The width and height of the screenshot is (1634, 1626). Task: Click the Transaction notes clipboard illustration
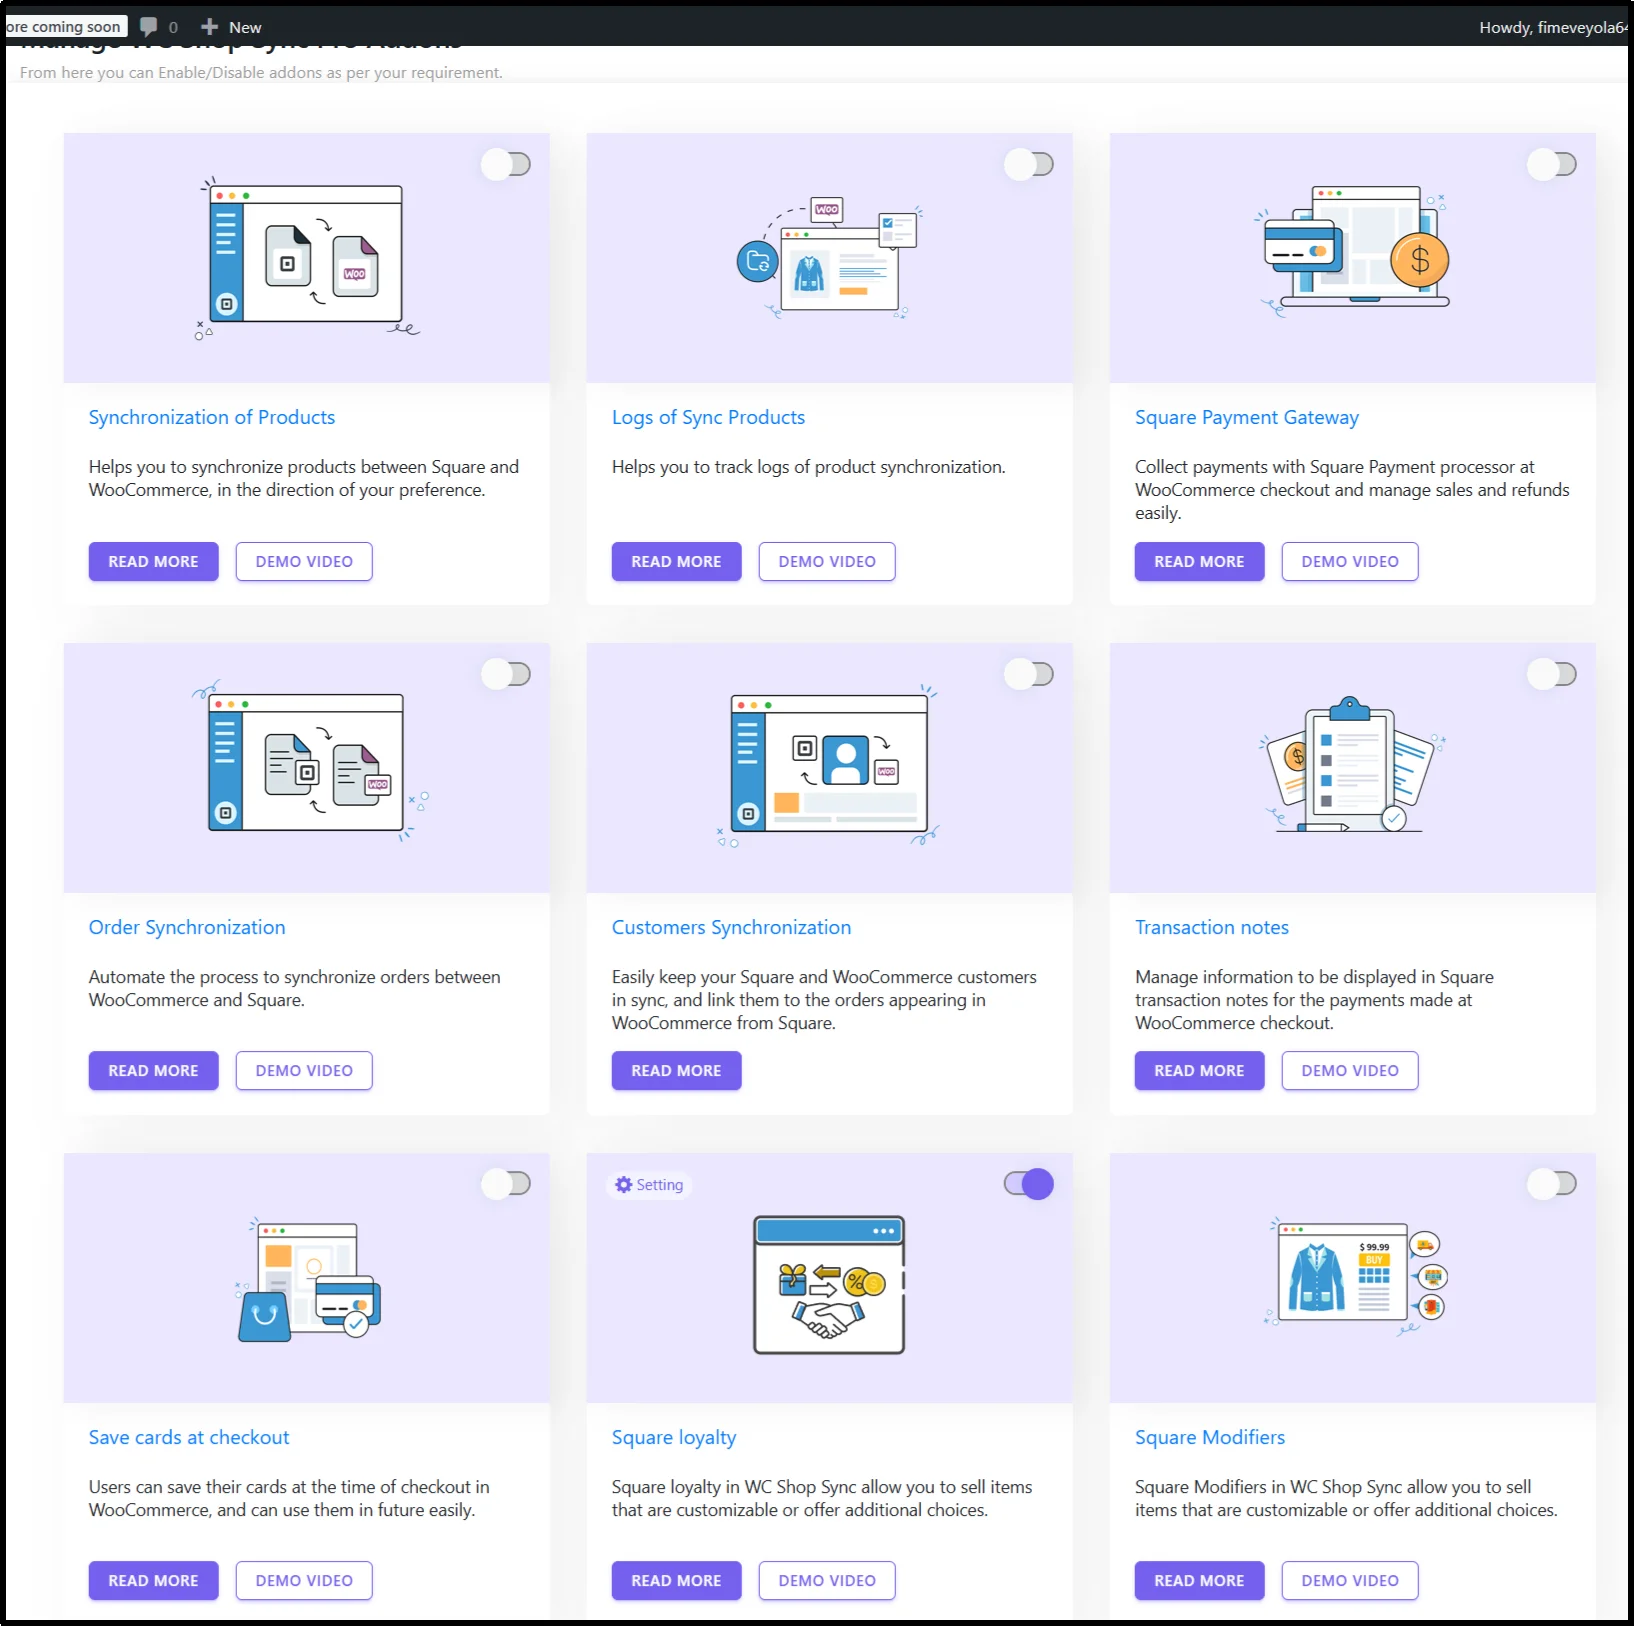coord(1352,765)
